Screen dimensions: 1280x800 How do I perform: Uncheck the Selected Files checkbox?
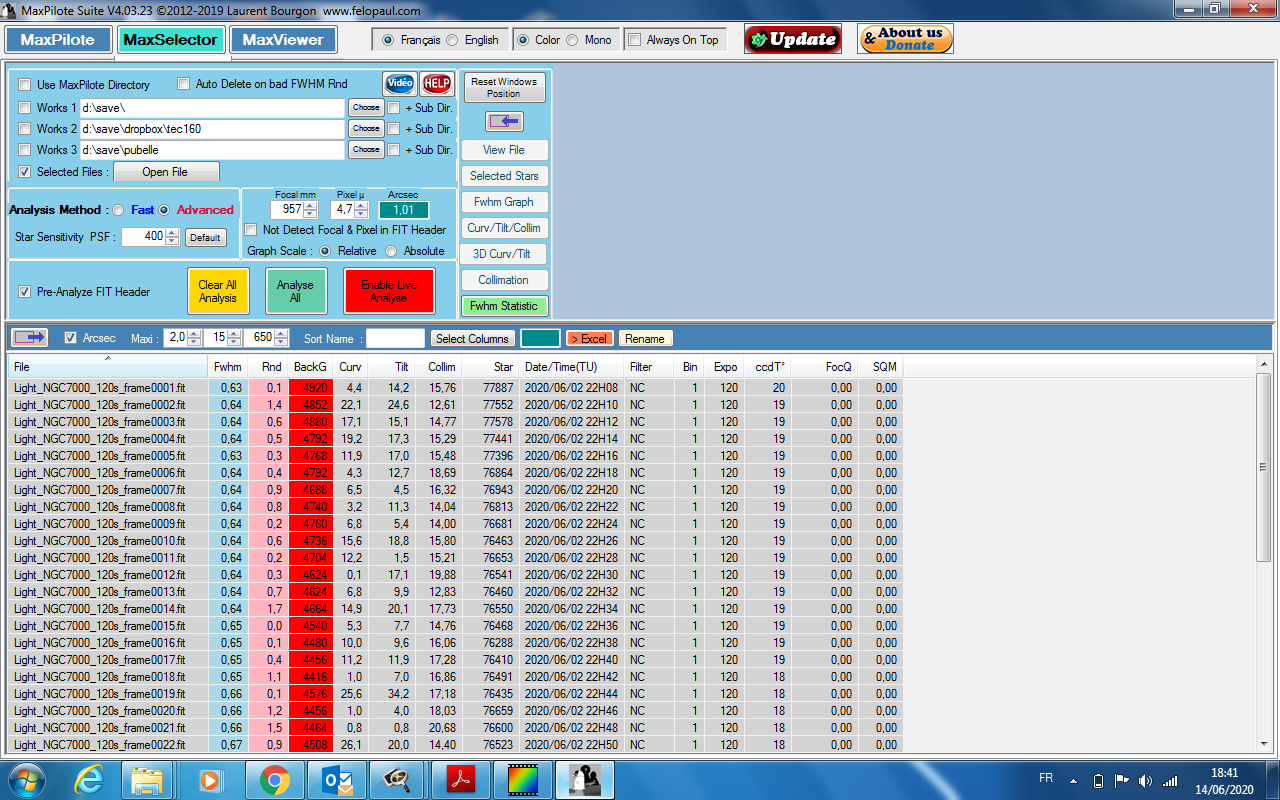(x=25, y=172)
